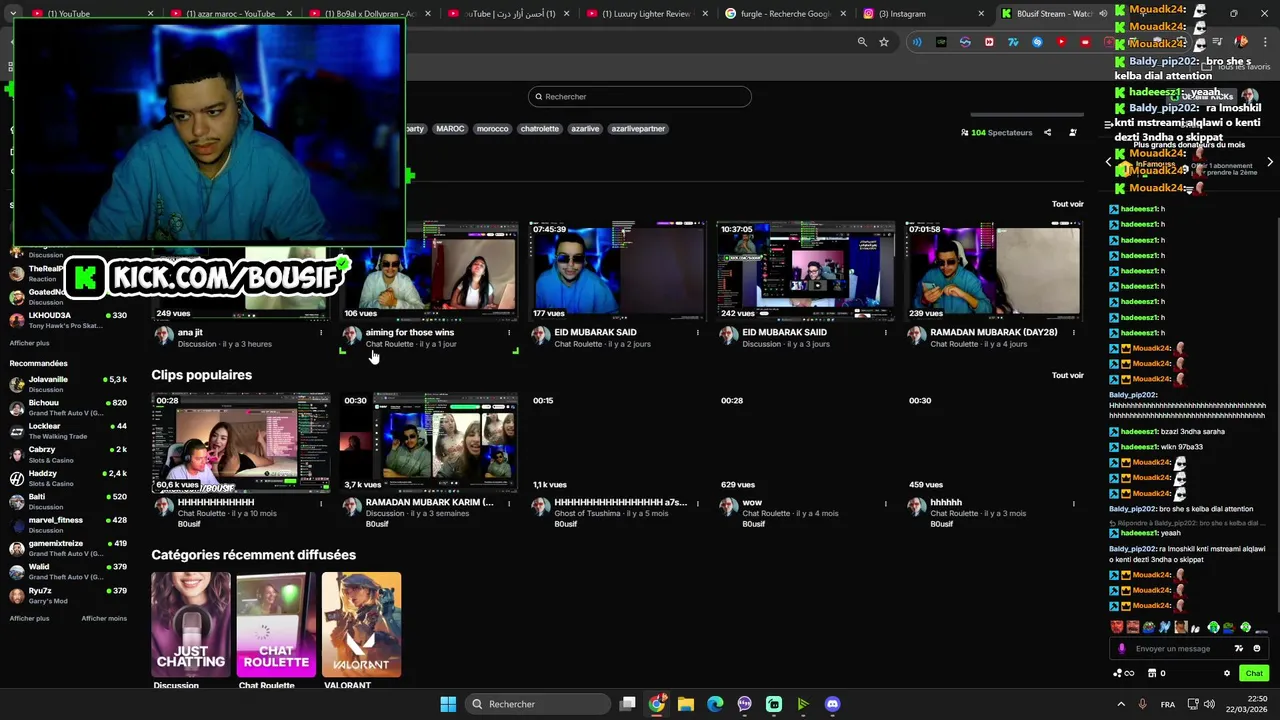Switch to the Bo9al x Dollypran tab
This screenshot has height=720, width=1280.
[368, 14]
